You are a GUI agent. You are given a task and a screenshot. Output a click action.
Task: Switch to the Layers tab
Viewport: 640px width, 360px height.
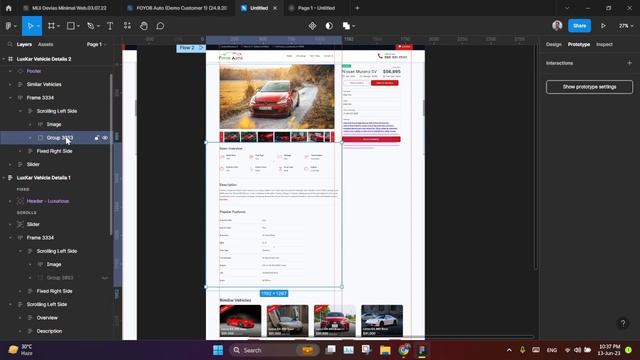(24, 44)
